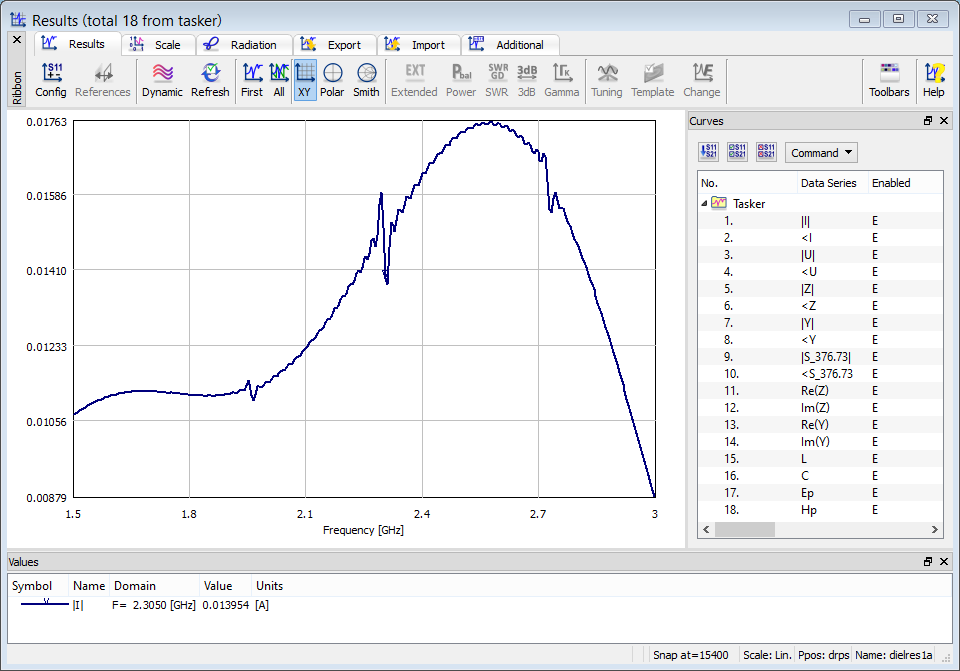Open the Command dropdown
Screen dimensions: 960x671
click(x=821, y=153)
